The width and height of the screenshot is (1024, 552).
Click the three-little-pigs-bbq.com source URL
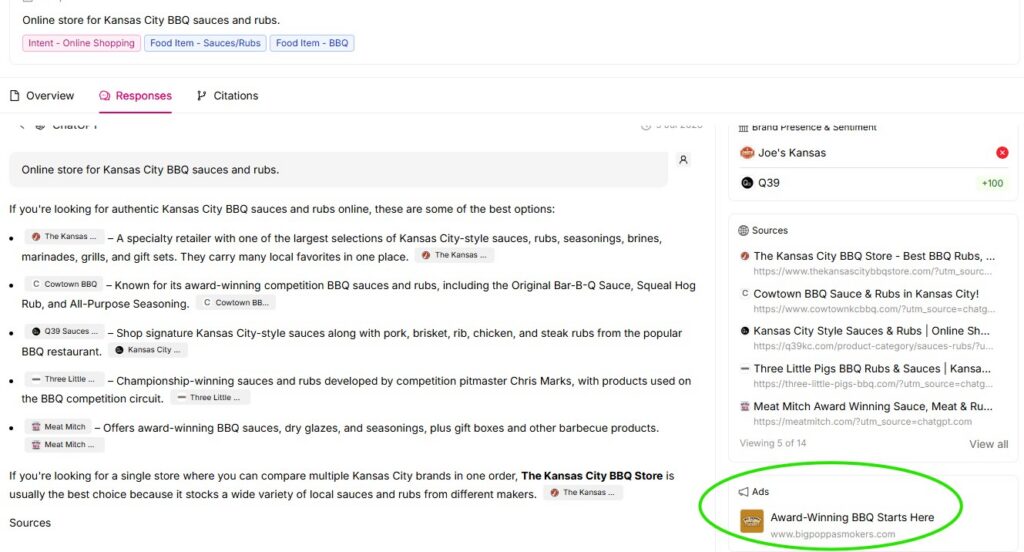pyautogui.click(x=872, y=384)
